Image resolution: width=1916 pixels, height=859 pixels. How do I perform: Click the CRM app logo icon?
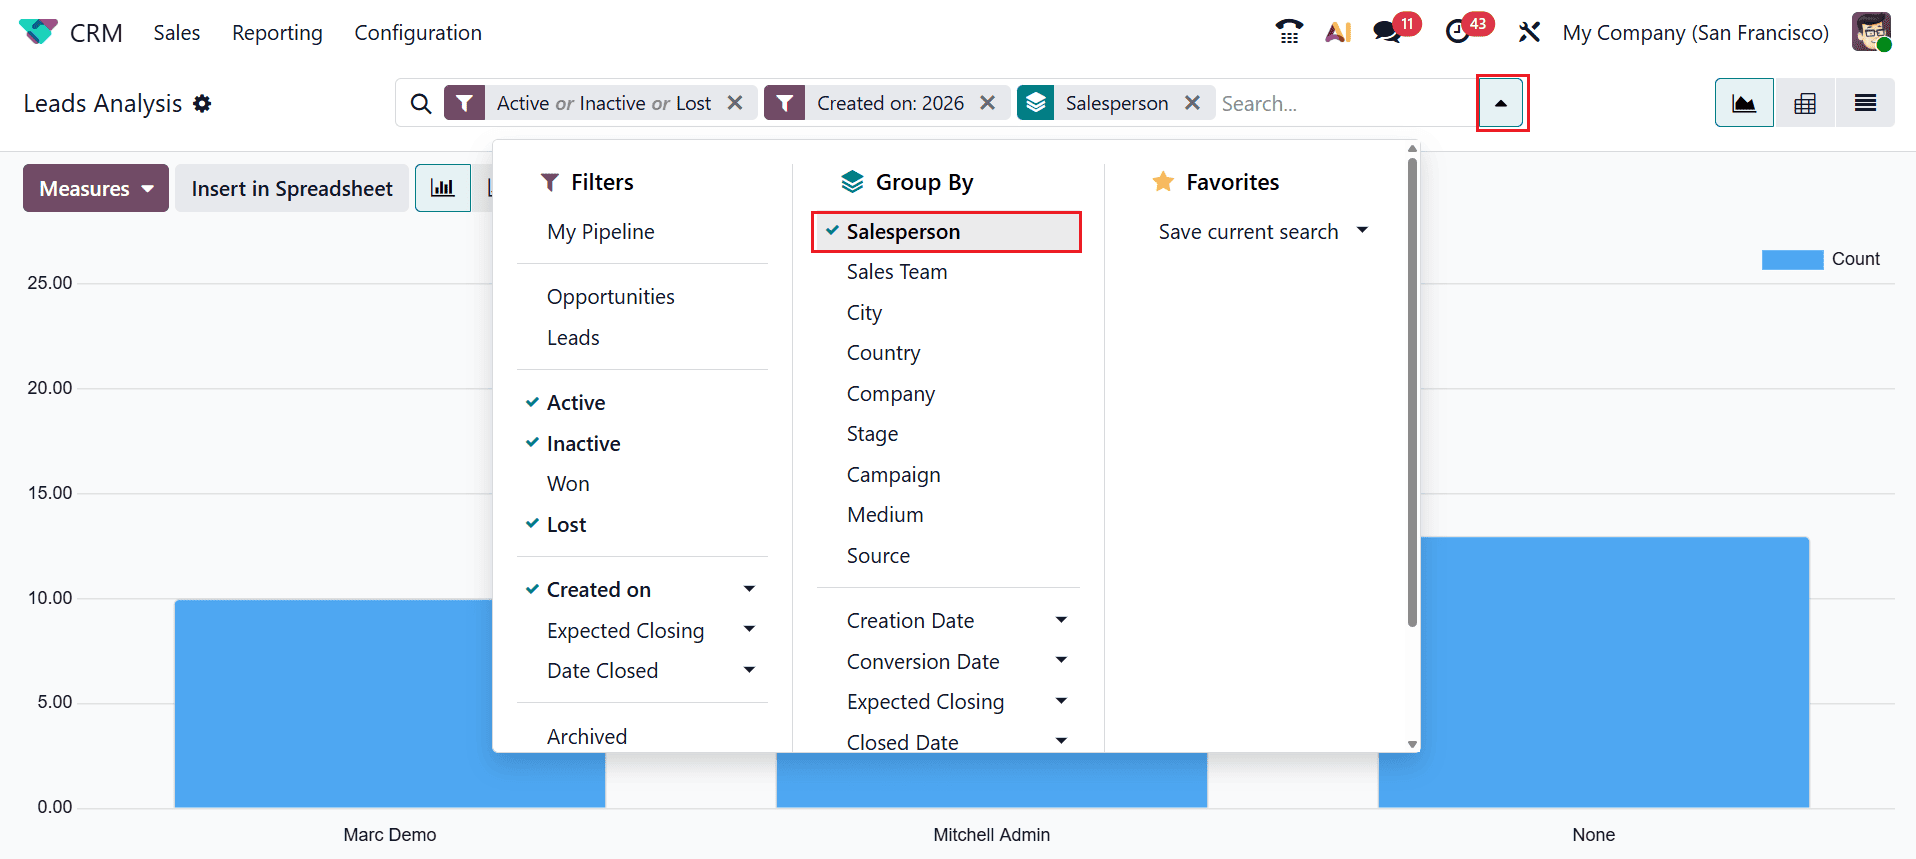point(38,32)
